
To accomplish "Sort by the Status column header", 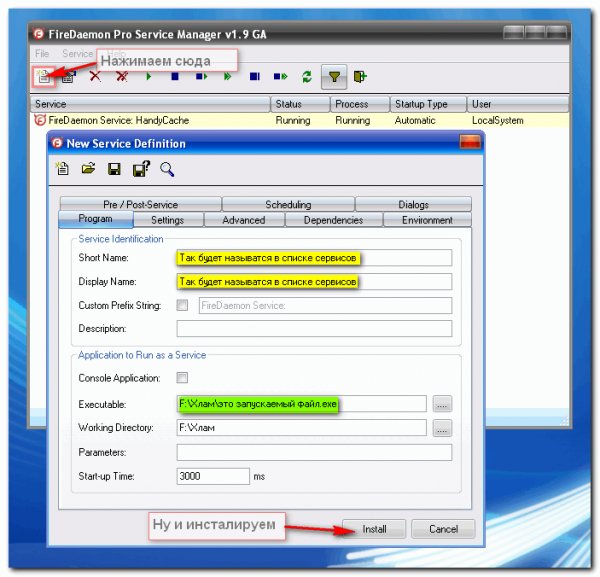I will point(300,104).
